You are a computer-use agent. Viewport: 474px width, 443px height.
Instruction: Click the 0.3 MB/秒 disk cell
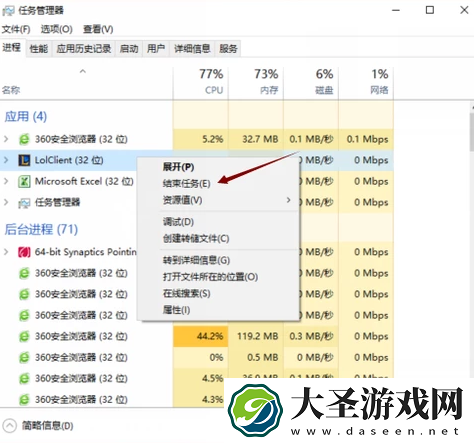311,336
